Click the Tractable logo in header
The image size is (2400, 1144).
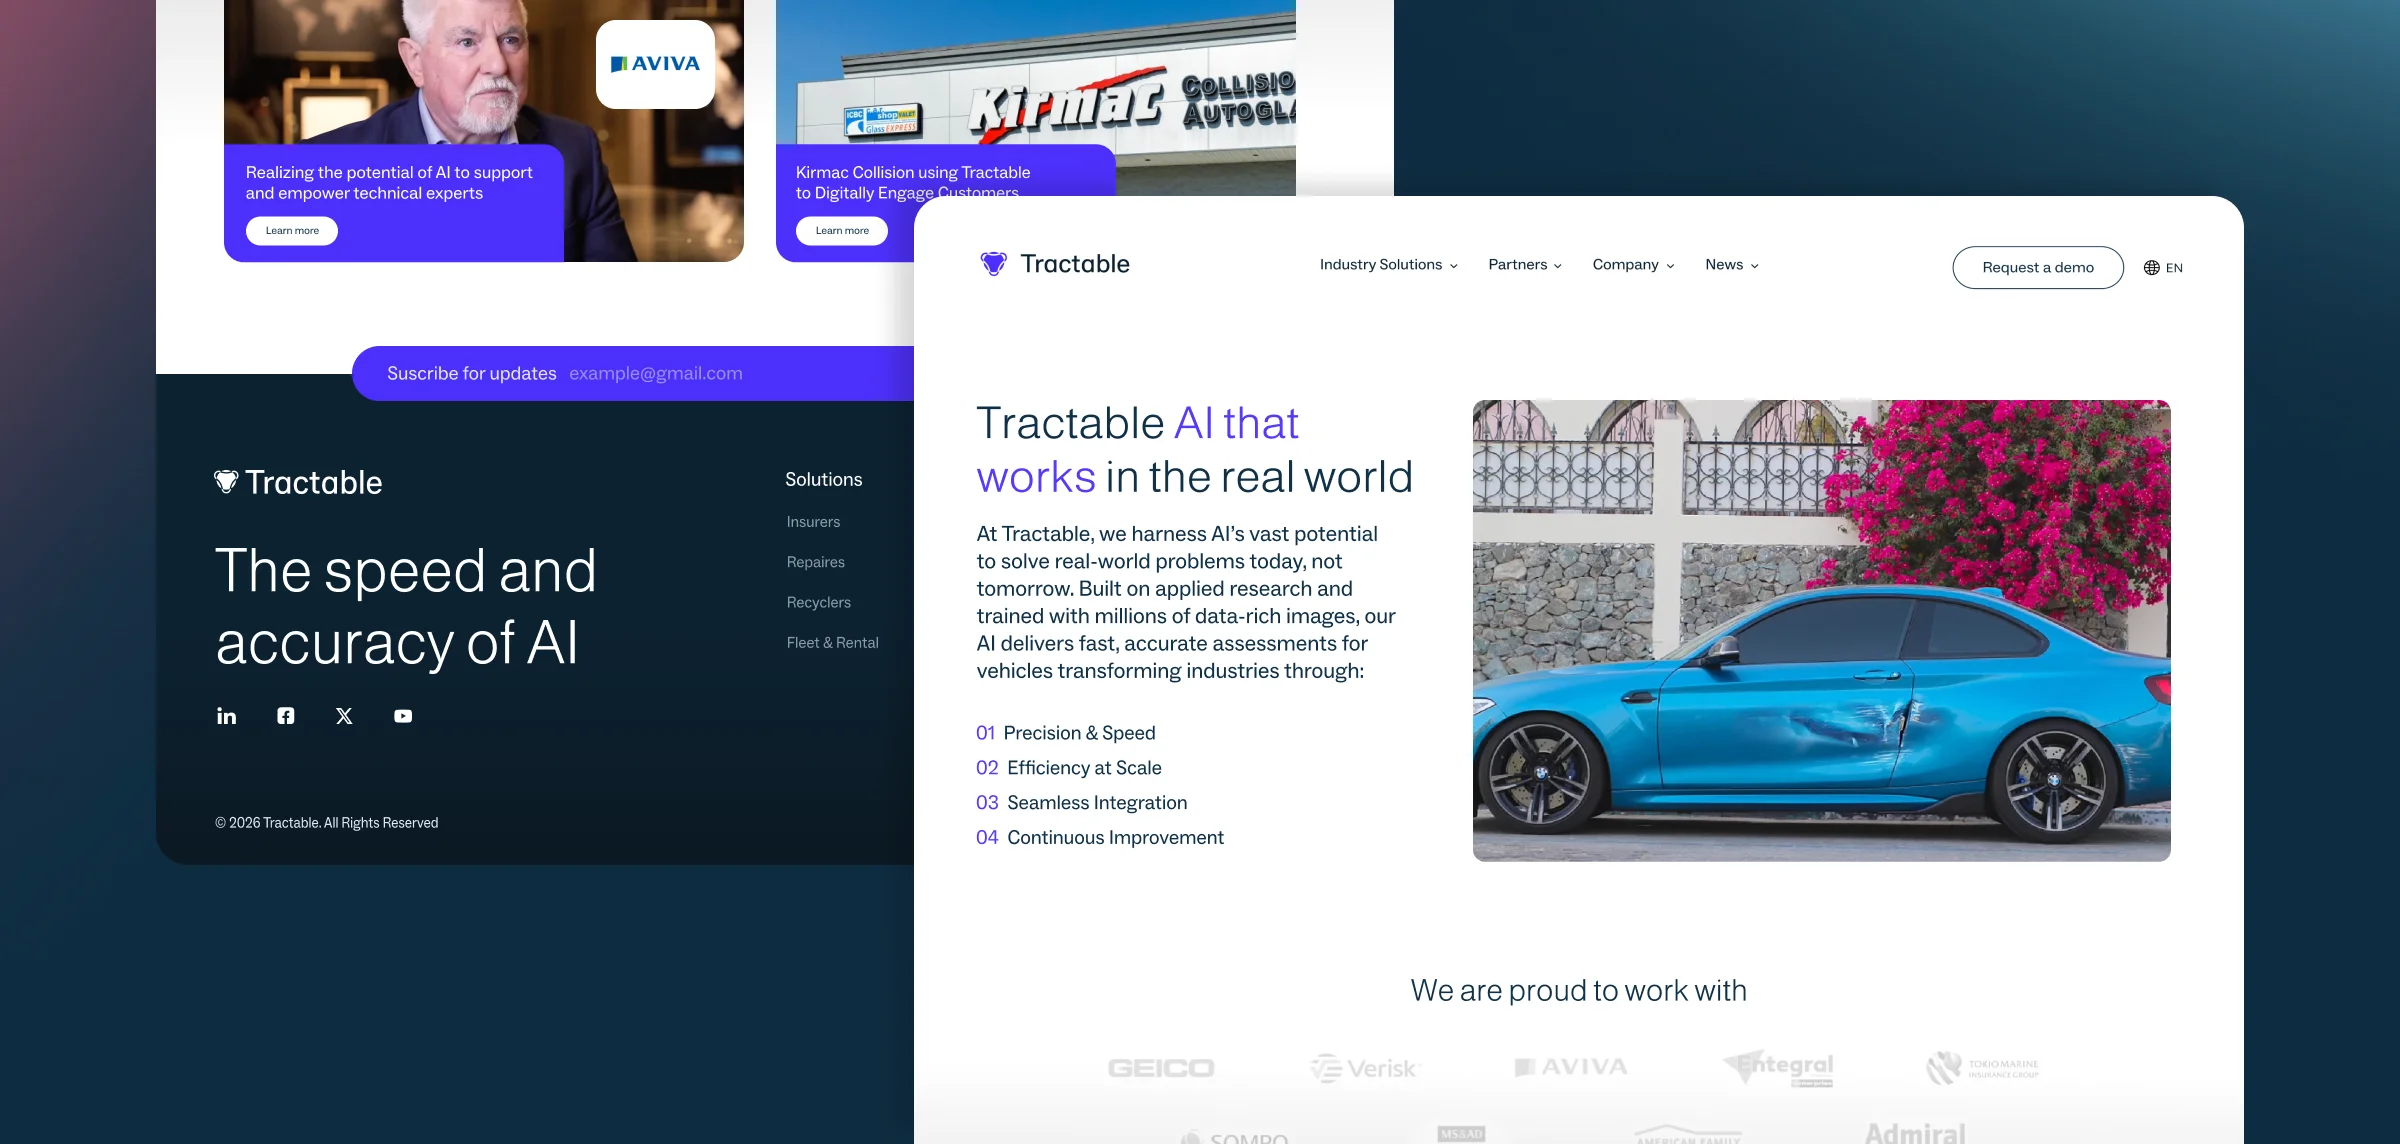1055,264
